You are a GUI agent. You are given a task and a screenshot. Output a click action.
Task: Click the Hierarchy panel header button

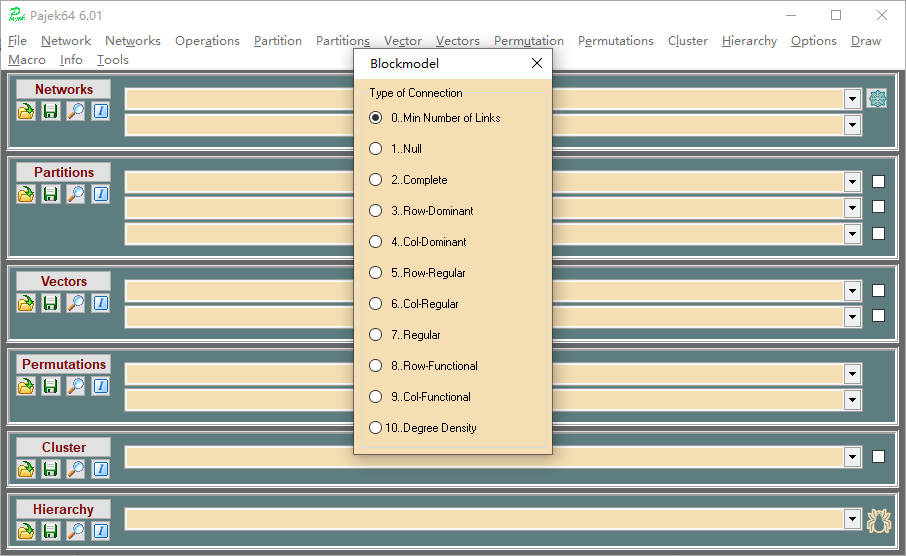[64, 509]
